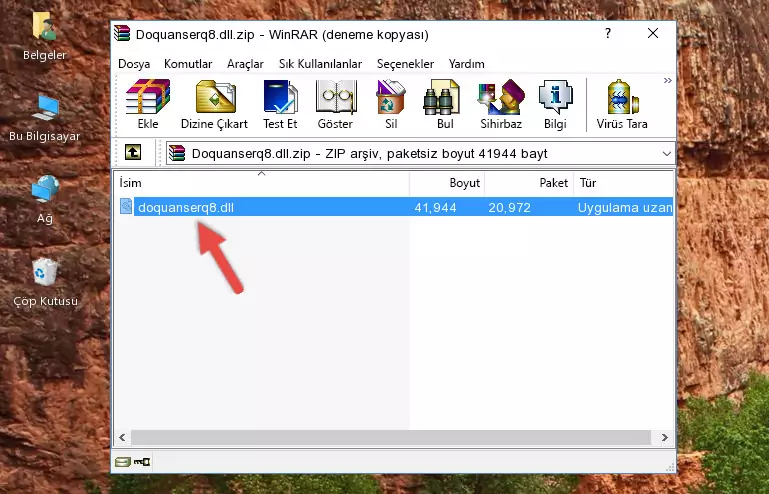Sort by Paket column header

click(529, 183)
